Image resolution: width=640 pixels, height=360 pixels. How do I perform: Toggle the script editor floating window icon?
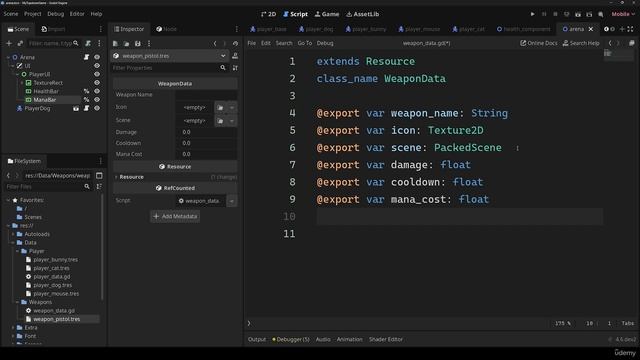[x=631, y=43]
